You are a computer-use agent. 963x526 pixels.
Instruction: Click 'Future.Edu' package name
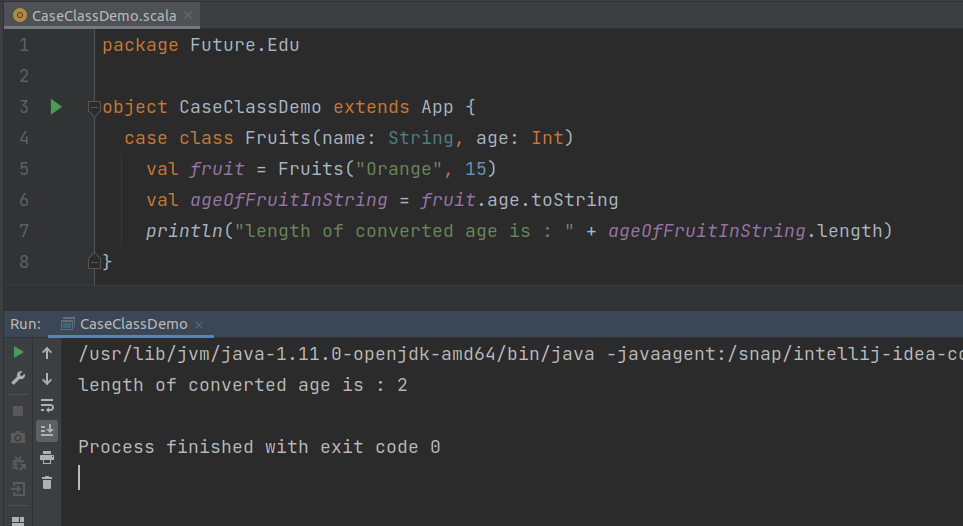[244, 45]
